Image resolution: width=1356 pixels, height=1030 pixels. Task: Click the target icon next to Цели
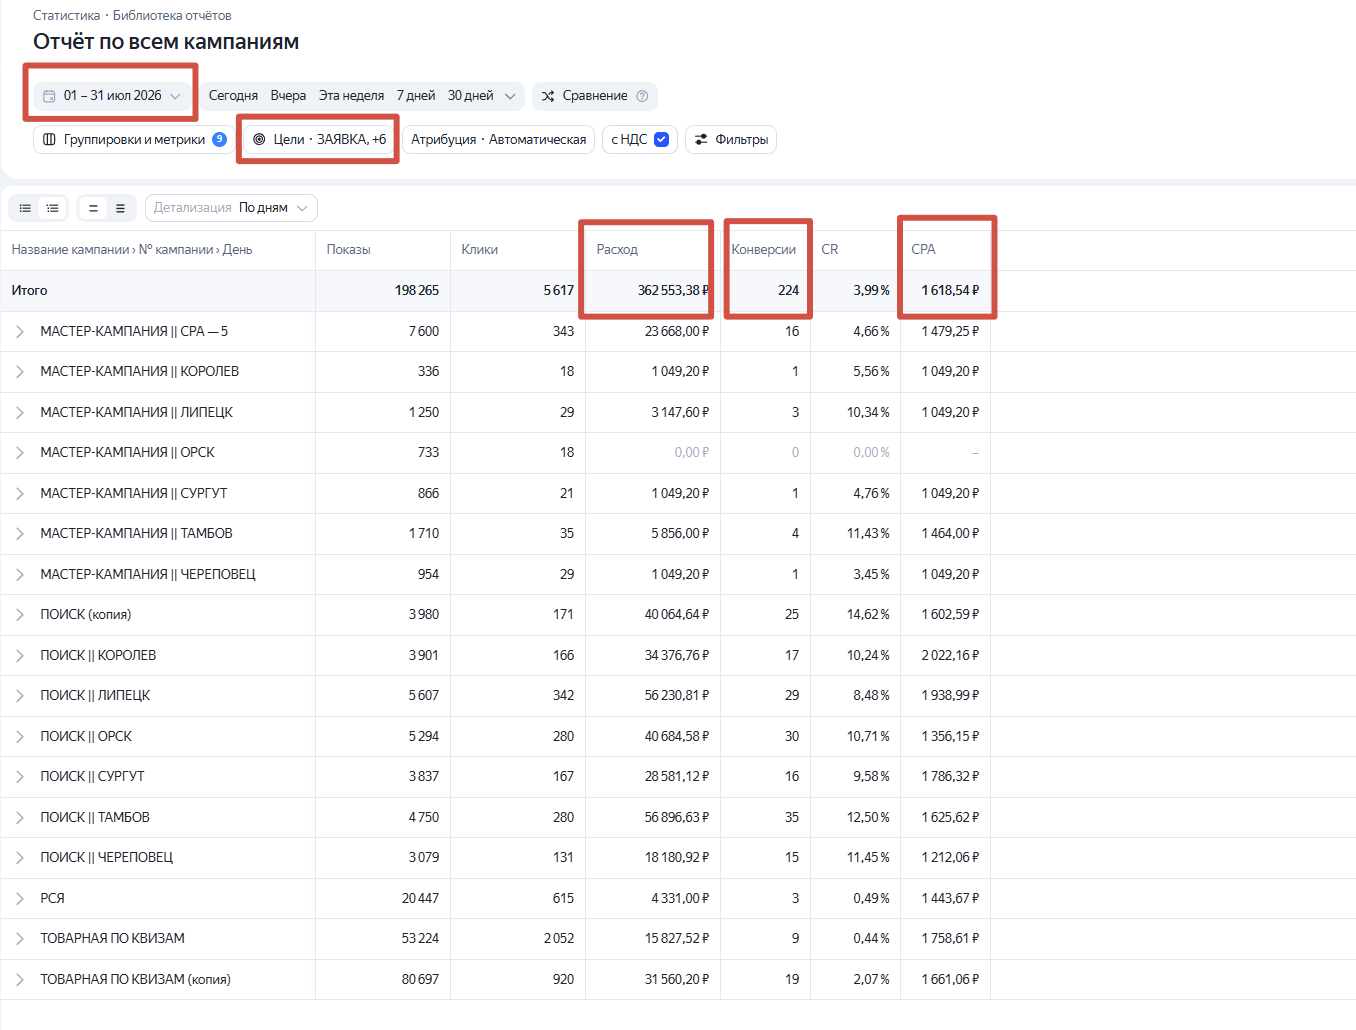[x=259, y=139]
